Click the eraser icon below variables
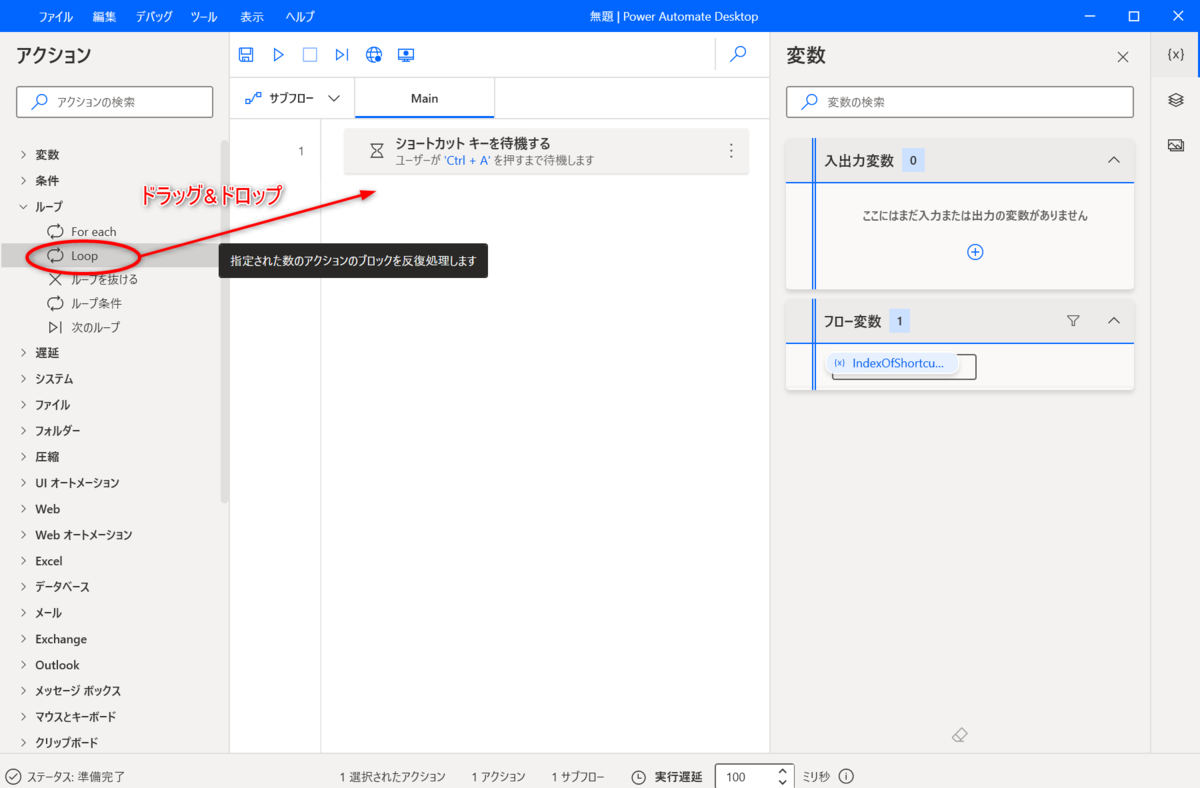Screen dimensions: 1200x788 (x=960, y=735)
